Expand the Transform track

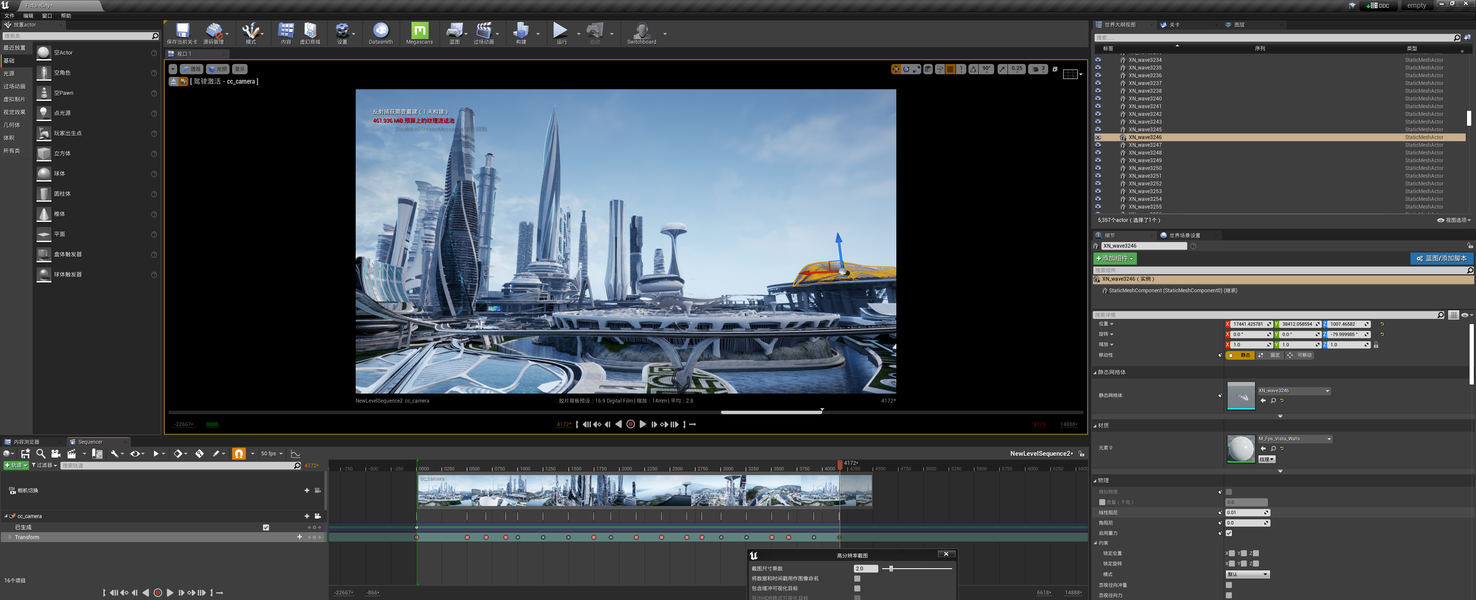point(10,537)
